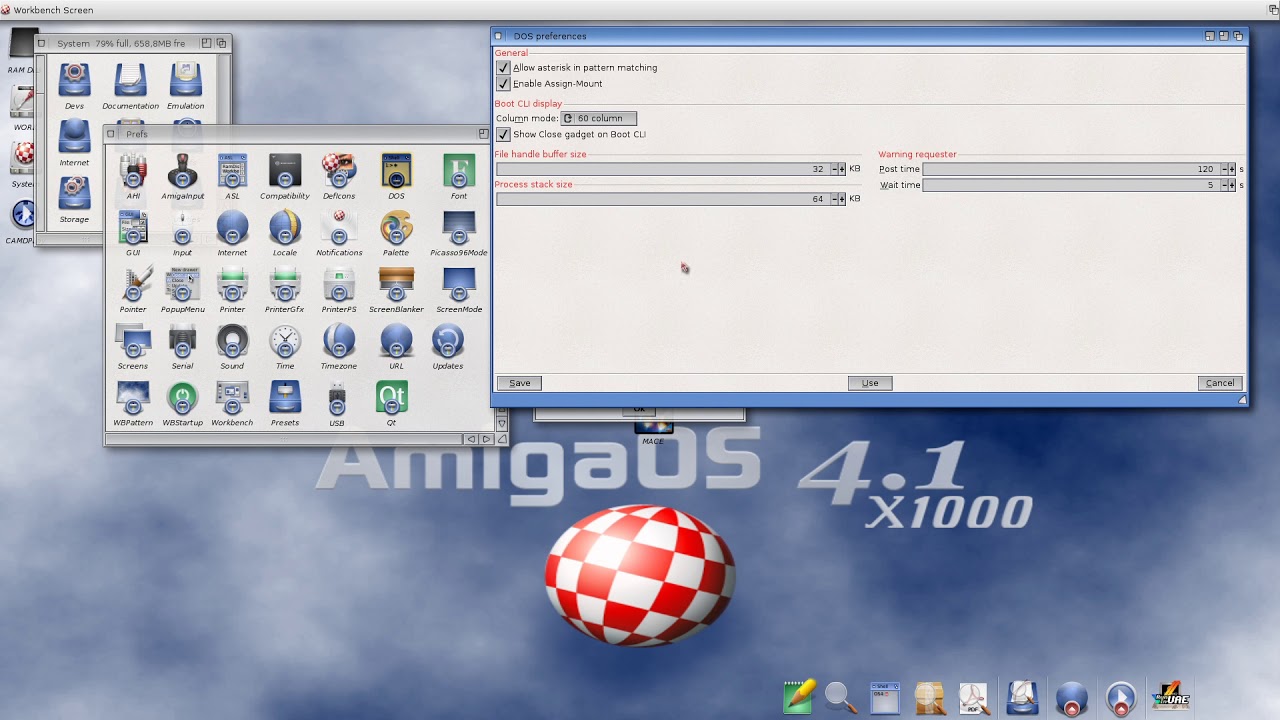This screenshot has height=720, width=1280.
Task: Open the AmigaInput prefs icon
Action: 182,172
